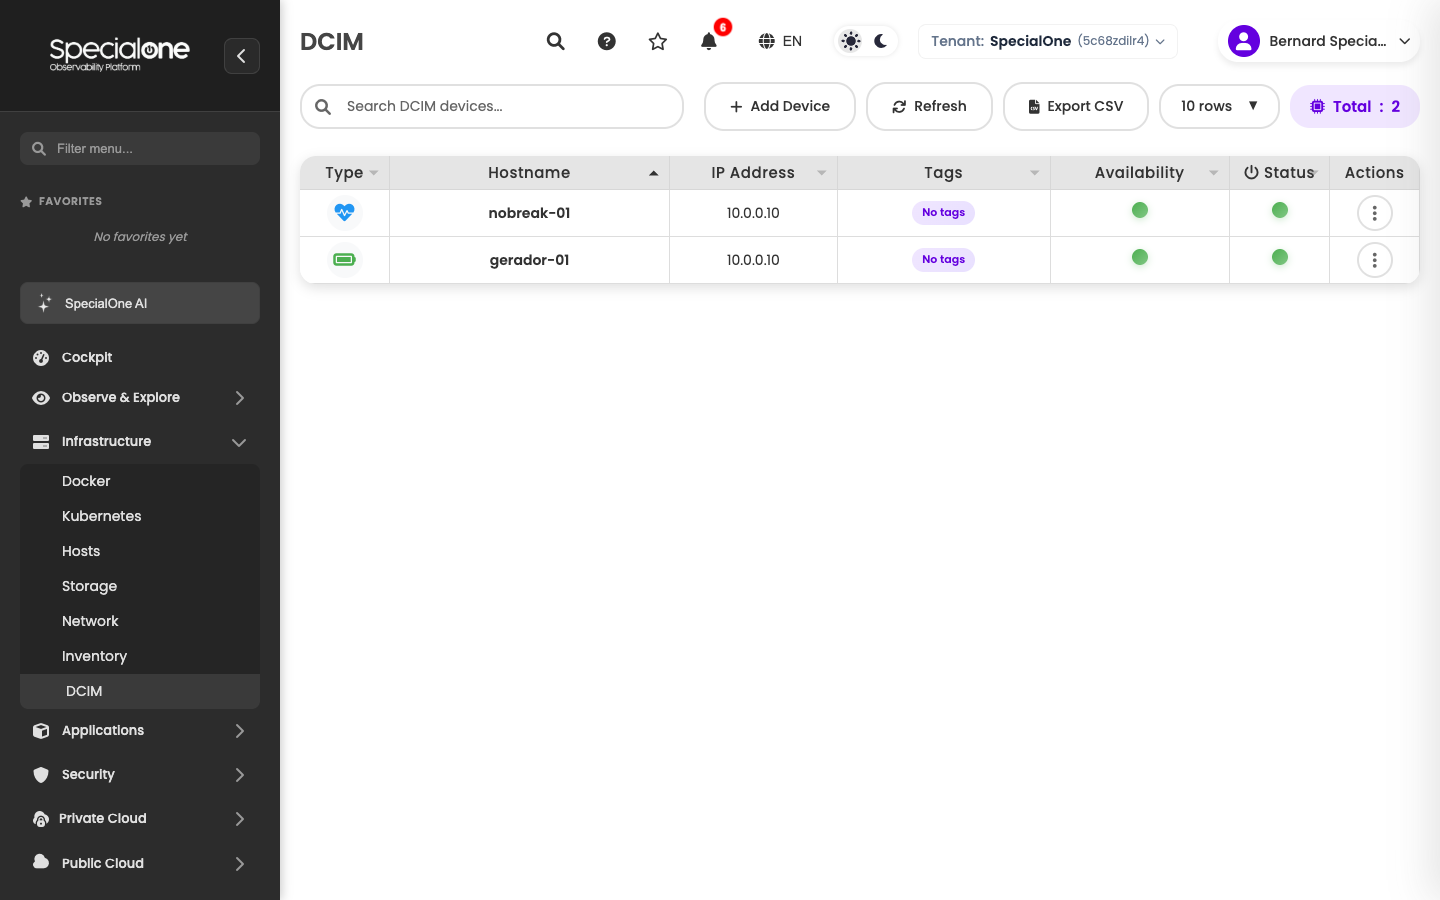Switch to dark mode moon icon
Image resolution: width=1440 pixels, height=900 pixels.
point(881,41)
